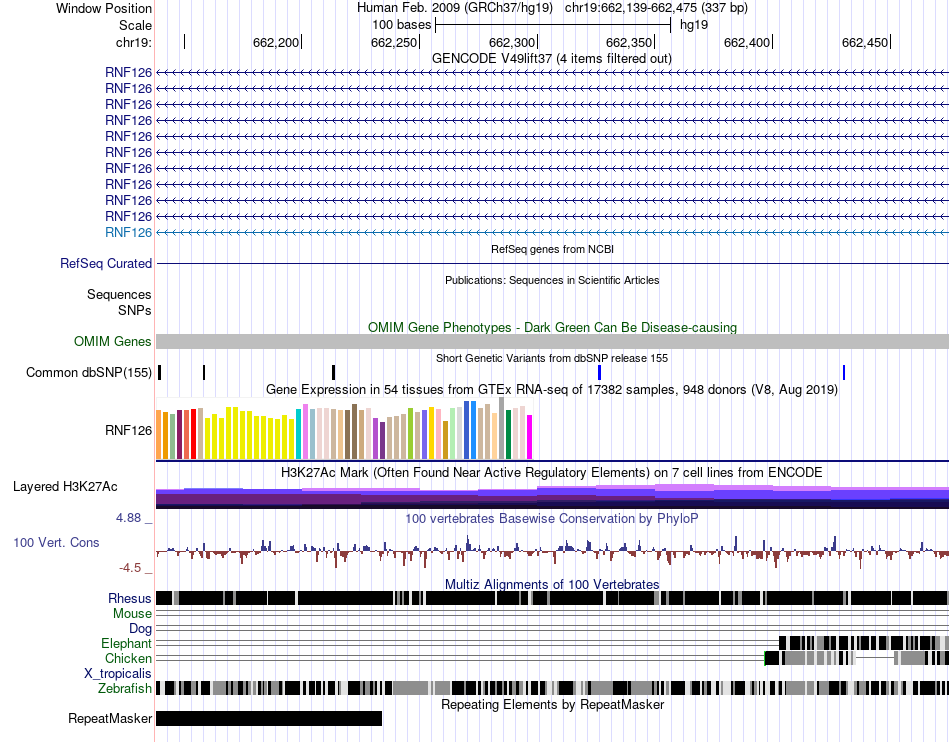Click the RepeatMasker track label
950x742 pixels.
(110, 719)
